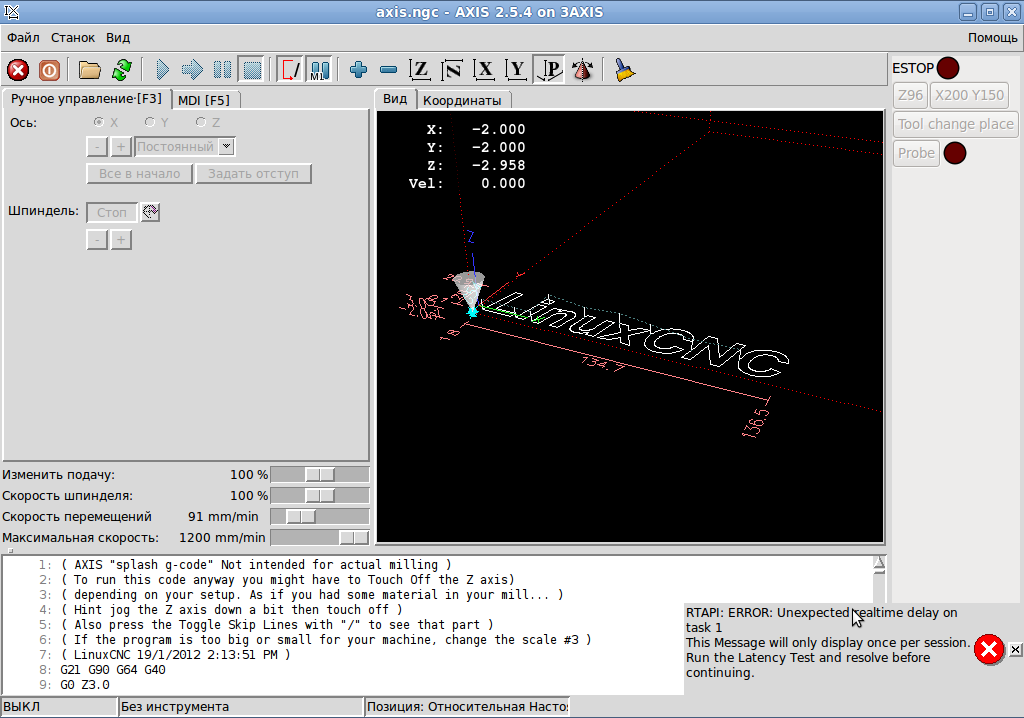Start spindle rotation icon button
This screenshot has width=1024, height=718.
point(151,212)
